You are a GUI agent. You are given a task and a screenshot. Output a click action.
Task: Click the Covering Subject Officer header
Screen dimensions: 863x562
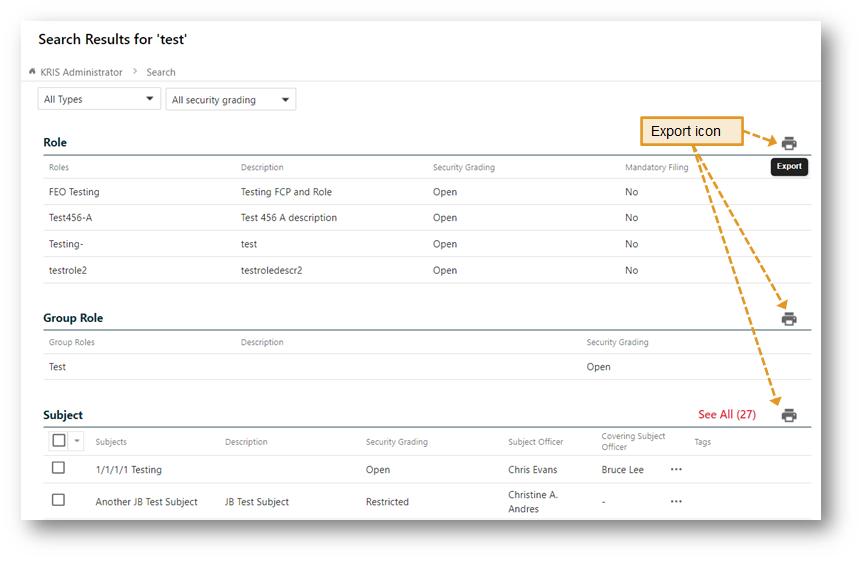[633, 441]
